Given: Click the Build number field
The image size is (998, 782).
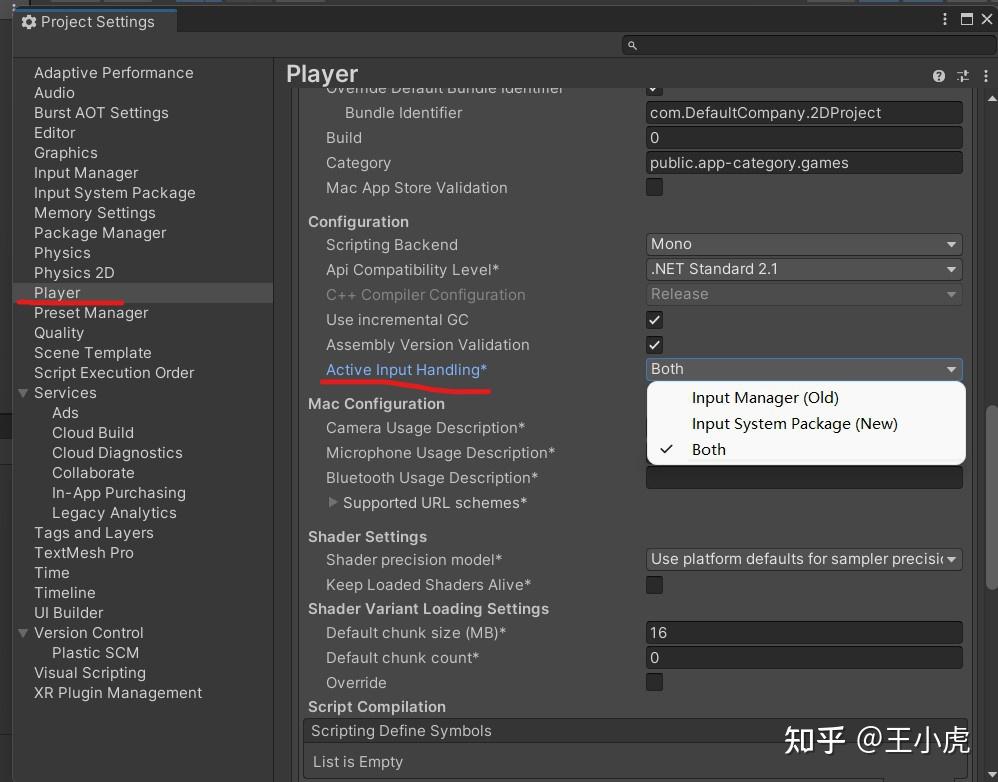Looking at the screenshot, I should (804, 137).
